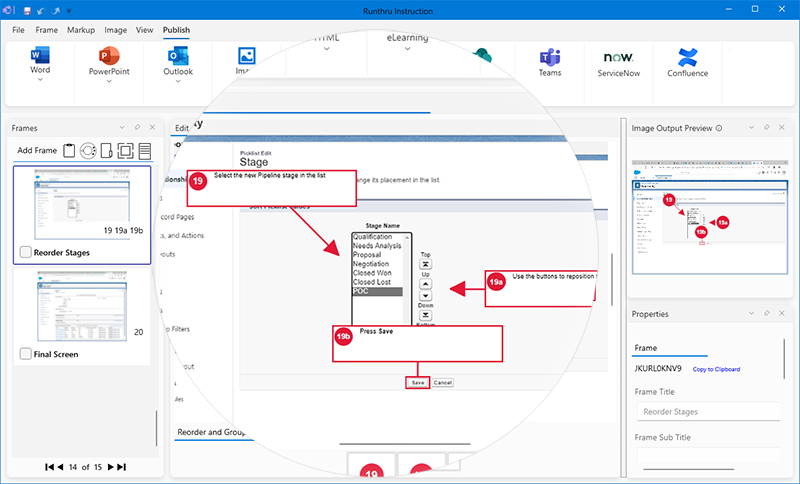800x484 pixels.
Task: Jump to first frame arrow
Action: pos(49,467)
